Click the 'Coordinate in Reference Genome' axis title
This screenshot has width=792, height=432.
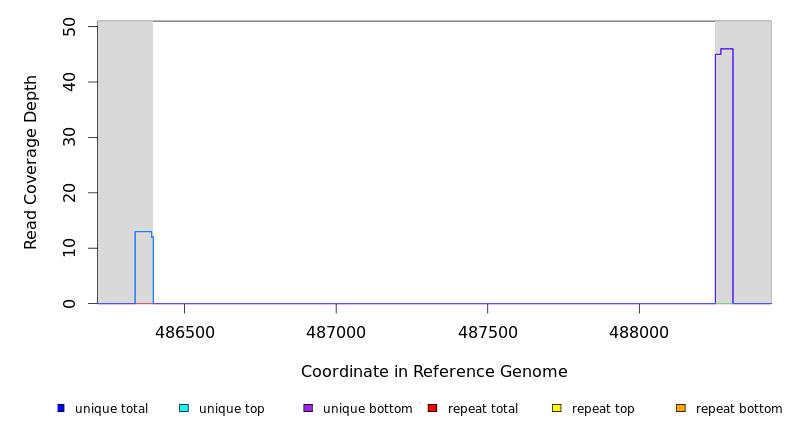point(434,372)
